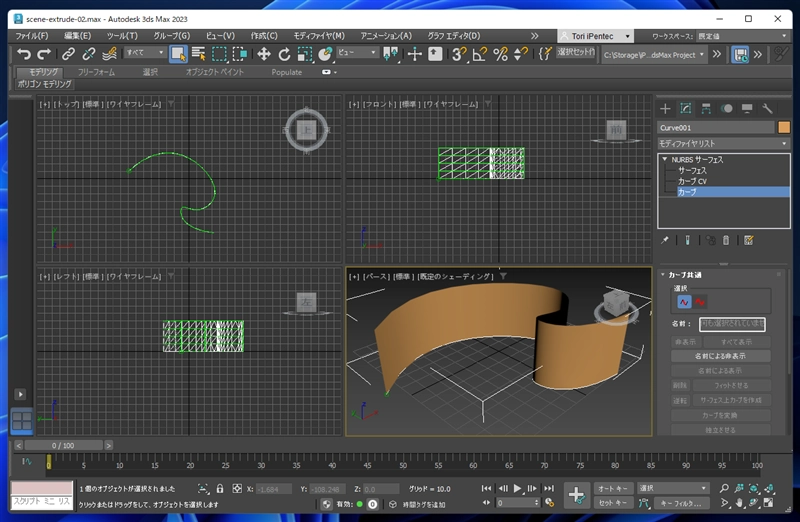Toggle Window/Crossing selection mode
Screen dimensions: 800x522
240,54
